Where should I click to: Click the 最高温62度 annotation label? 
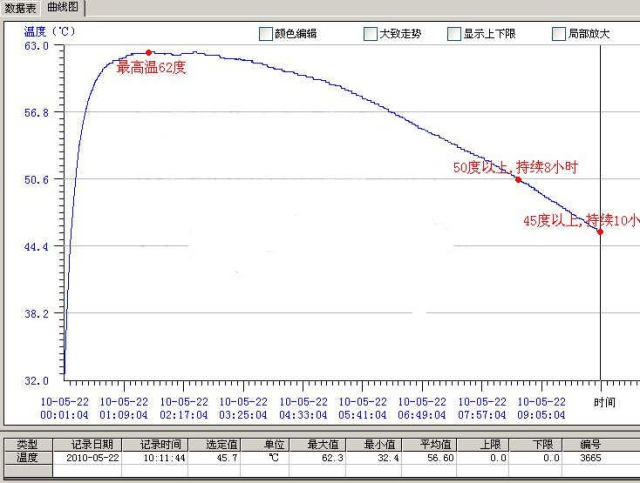coord(155,68)
